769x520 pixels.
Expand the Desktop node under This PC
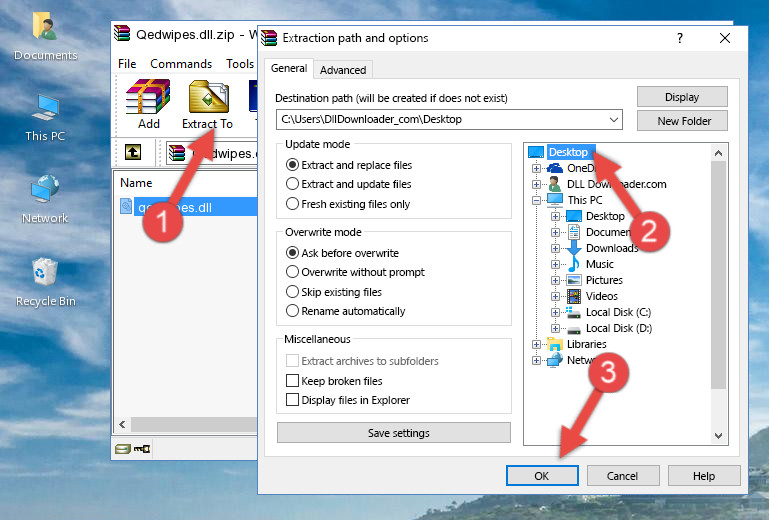[555, 216]
